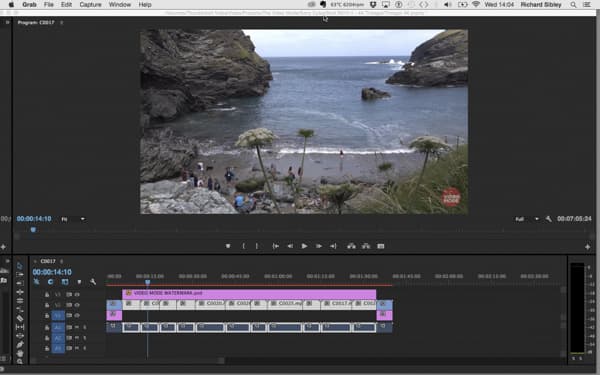Open the Capture menu in menu bar
Image resolution: width=600 pixels, height=375 pixels.
pyautogui.click(x=90, y=5)
